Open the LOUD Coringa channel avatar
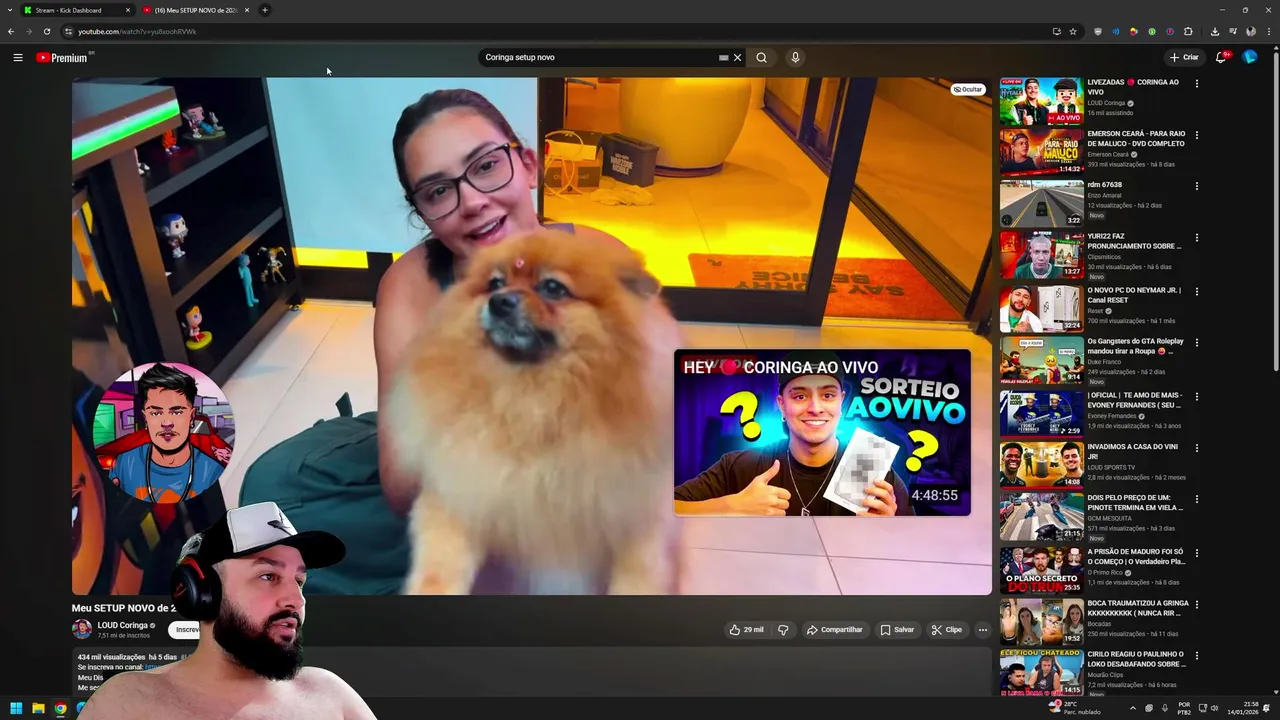This screenshot has width=1280, height=720. (x=82, y=629)
